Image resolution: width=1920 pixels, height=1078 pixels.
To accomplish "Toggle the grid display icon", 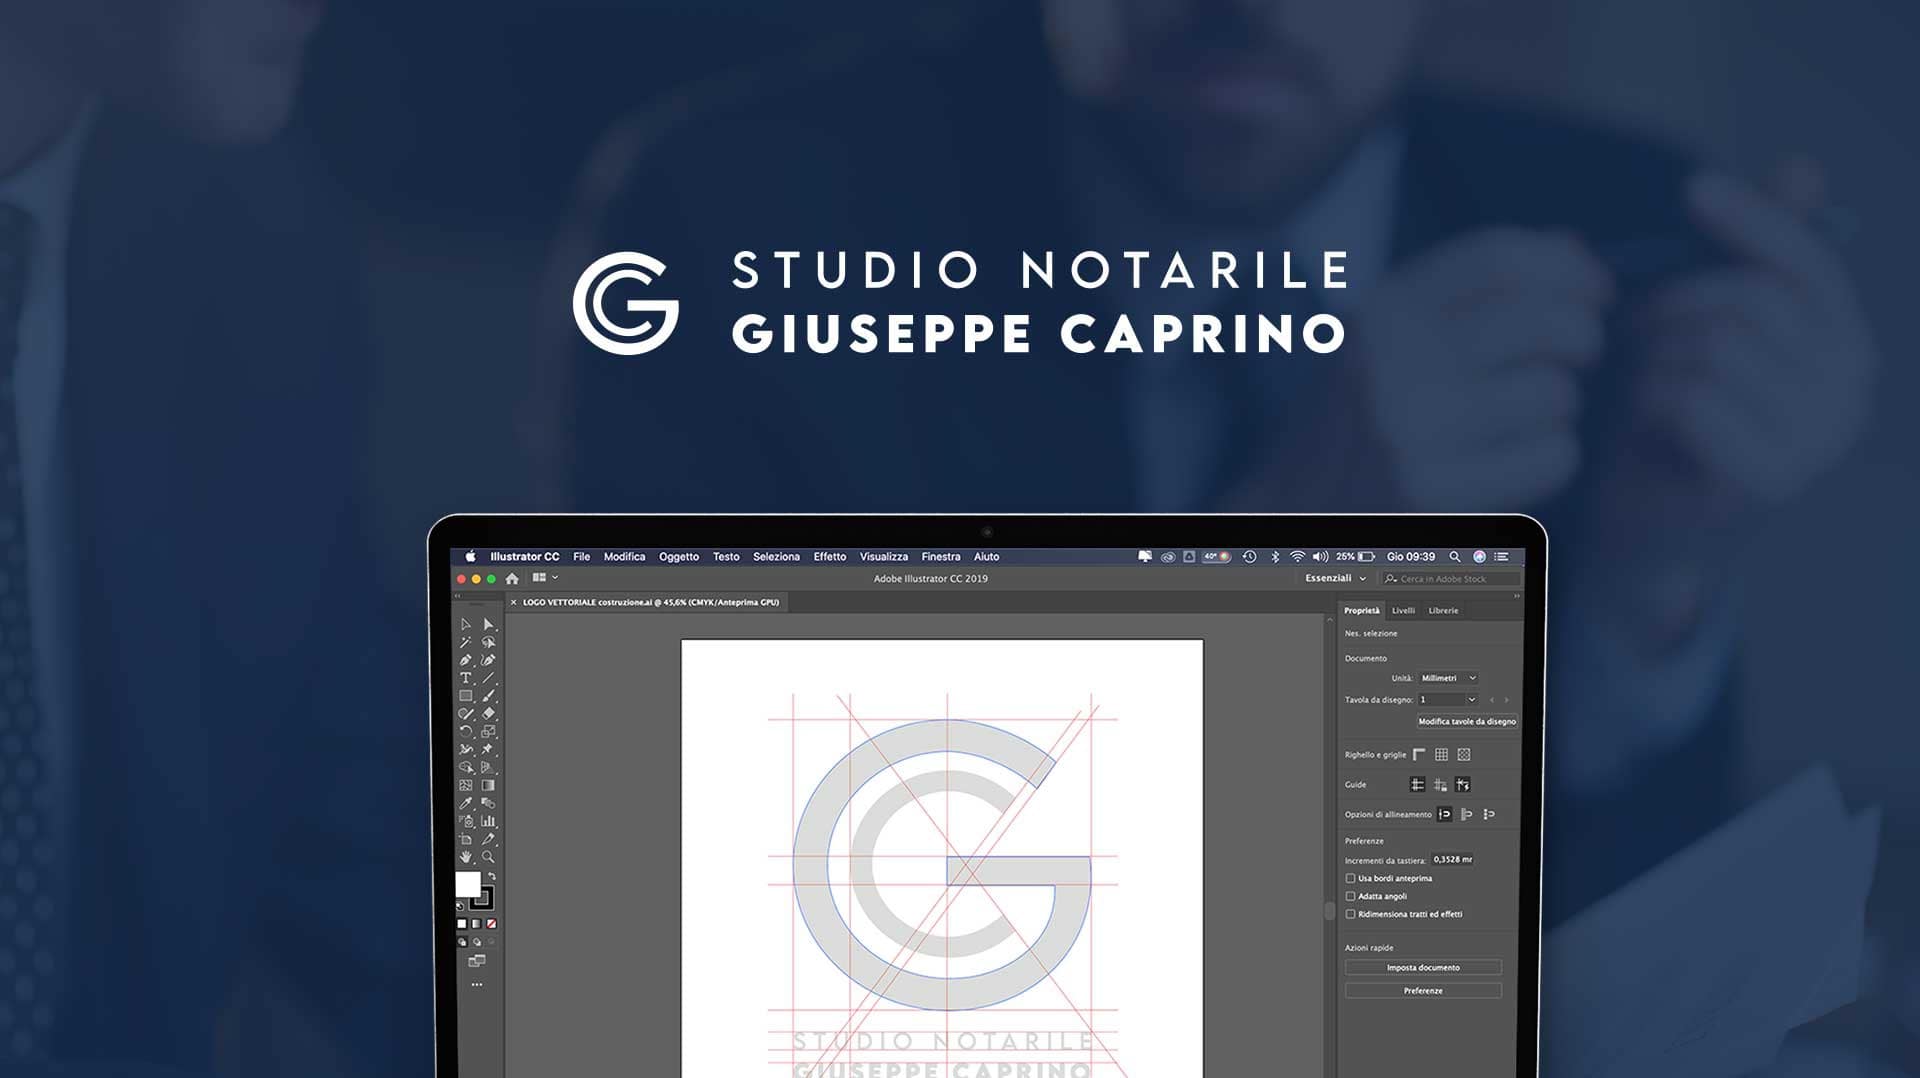I will 1441,754.
